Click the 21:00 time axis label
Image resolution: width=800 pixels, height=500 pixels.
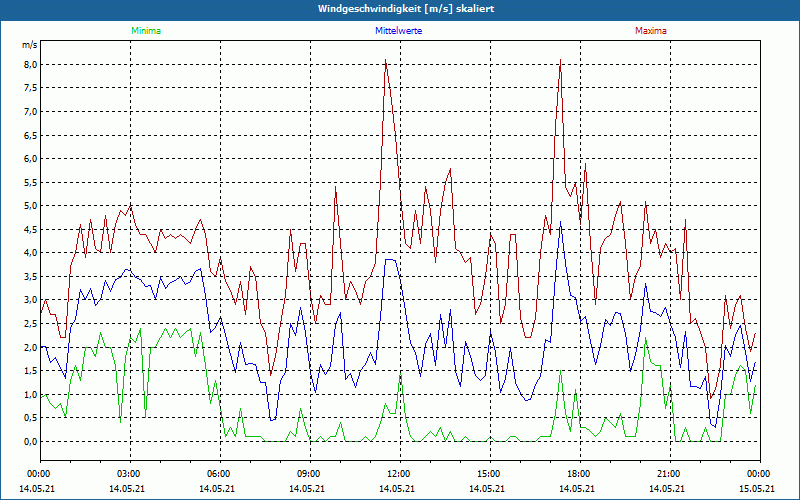[x=667, y=474]
